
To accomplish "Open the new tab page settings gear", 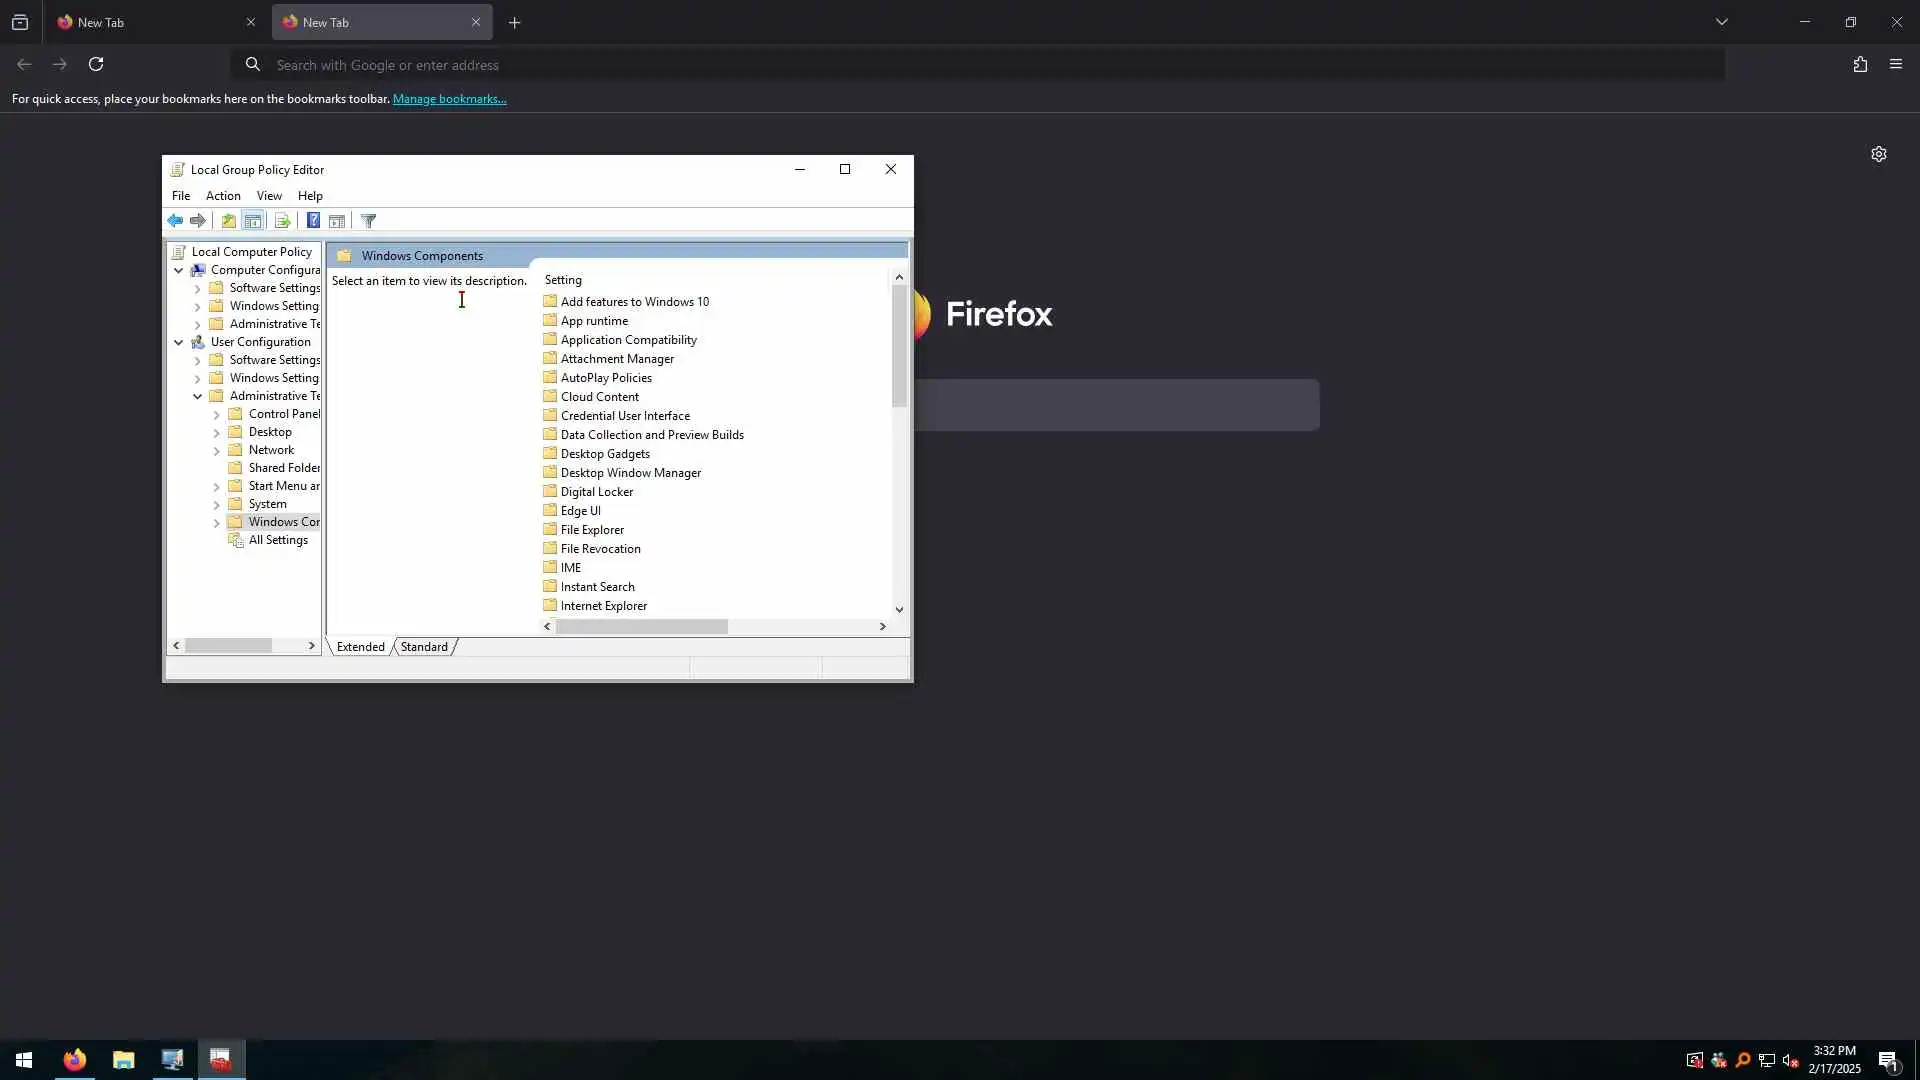I will pos(1878,154).
